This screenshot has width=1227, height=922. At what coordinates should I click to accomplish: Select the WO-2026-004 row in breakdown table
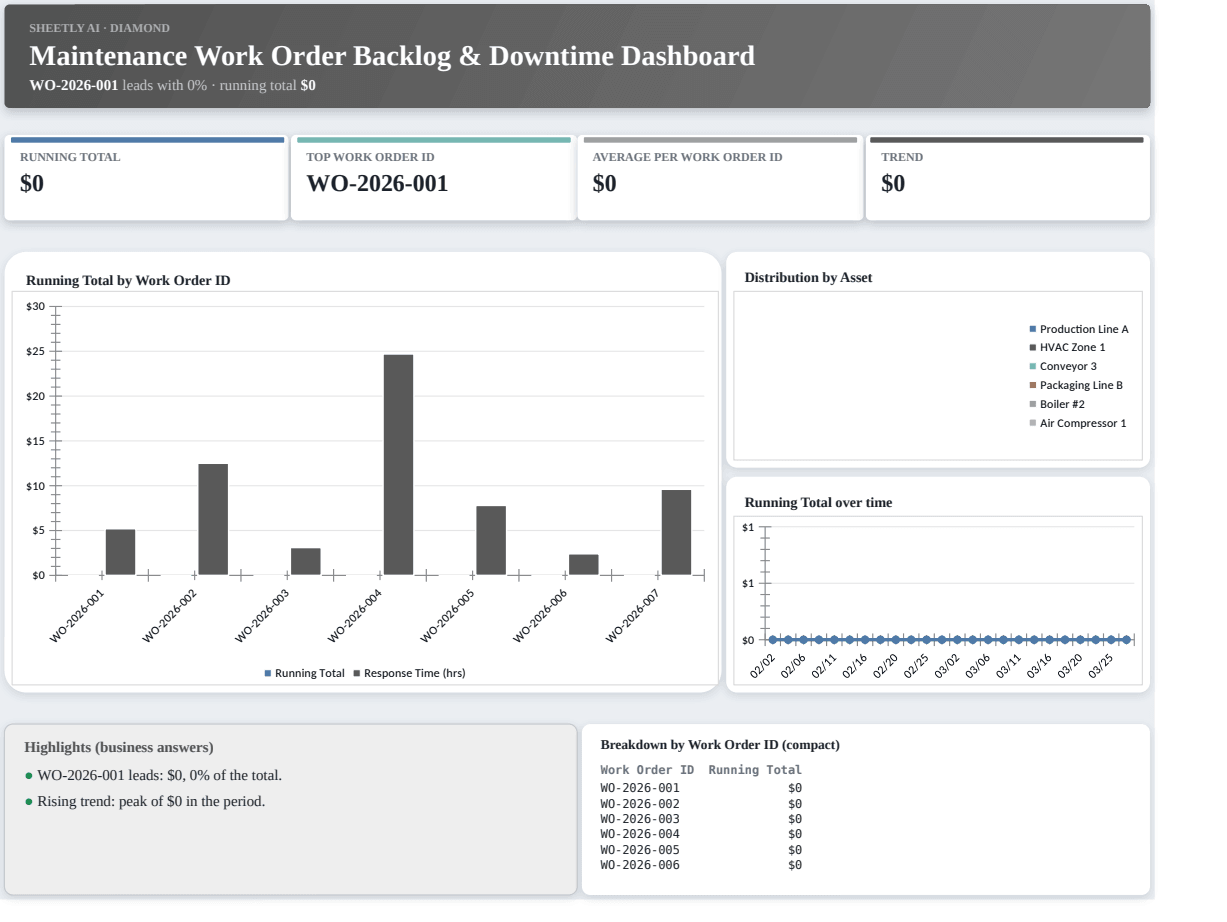[701, 834]
